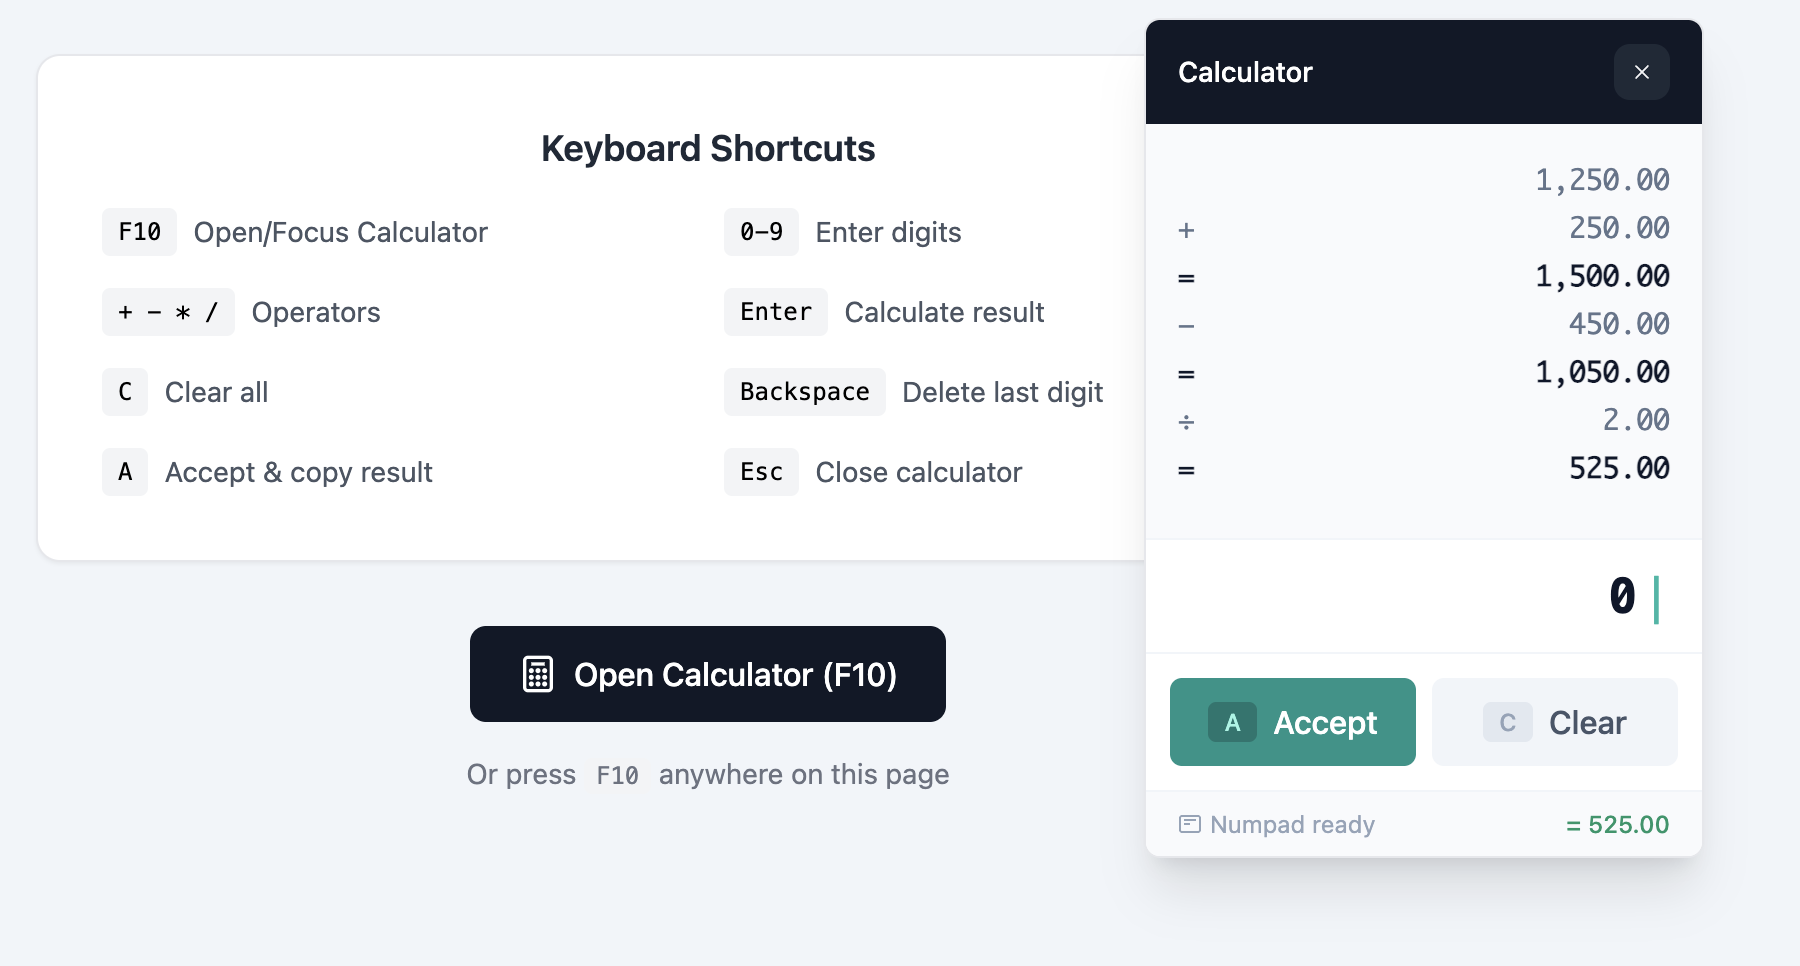Image resolution: width=1800 pixels, height=966 pixels.
Task: Click the A key badge for Accept
Action: (x=124, y=471)
